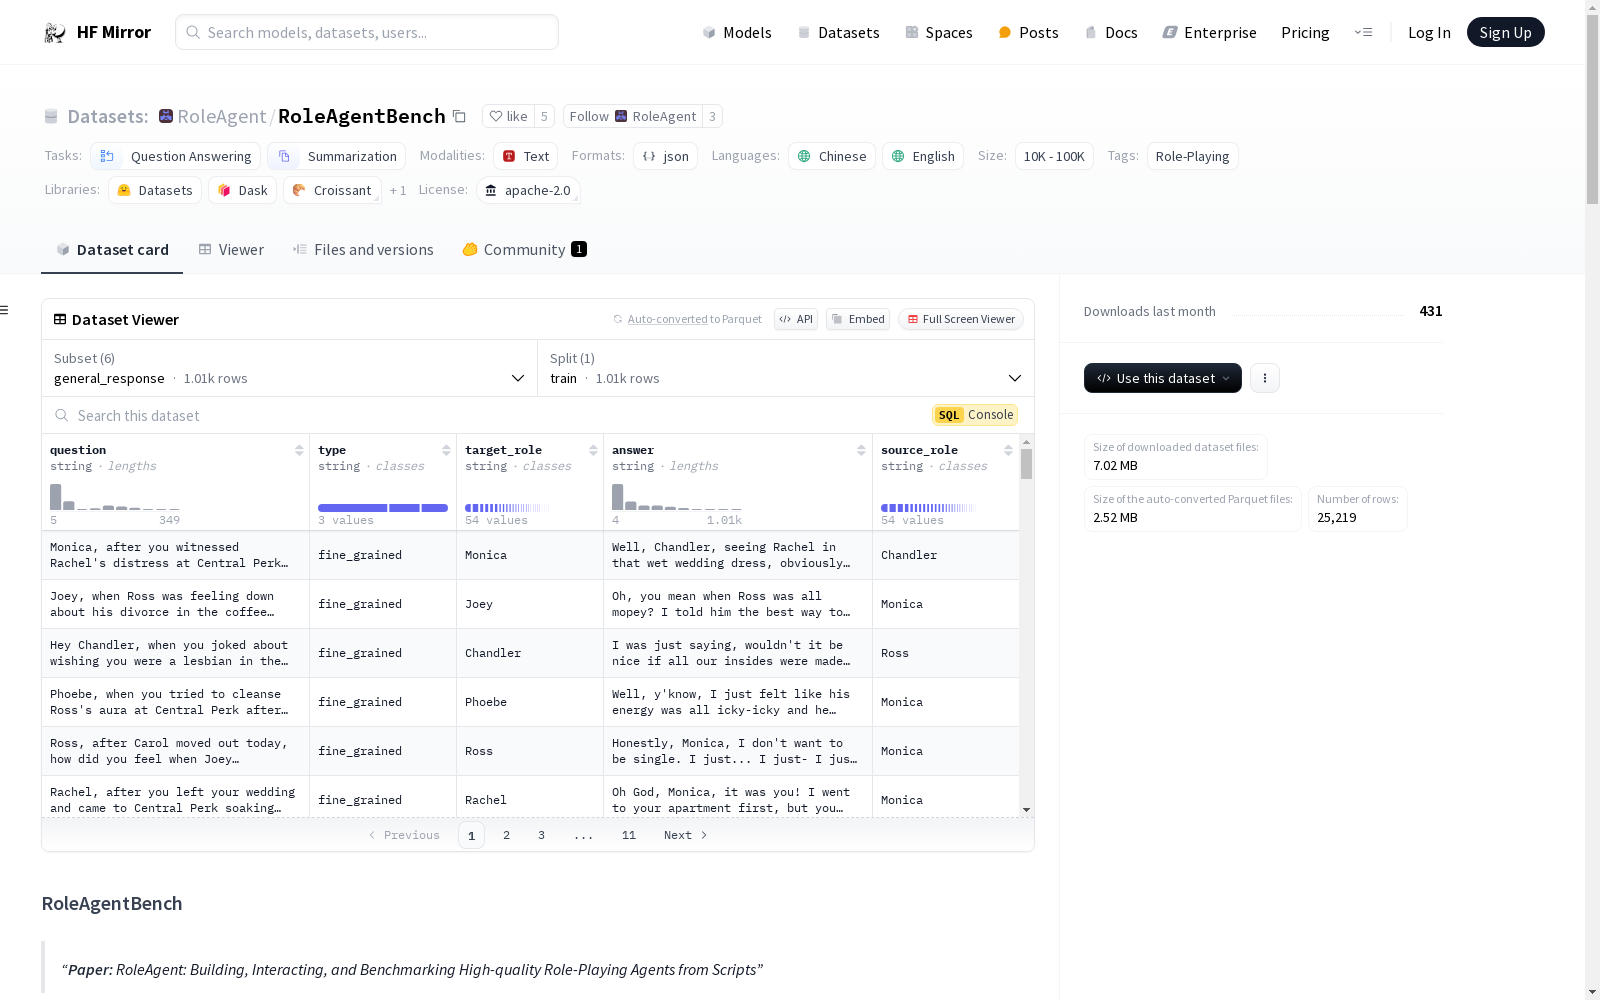Sort by the question column icon
This screenshot has width=1600, height=1000.
[x=299, y=450]
